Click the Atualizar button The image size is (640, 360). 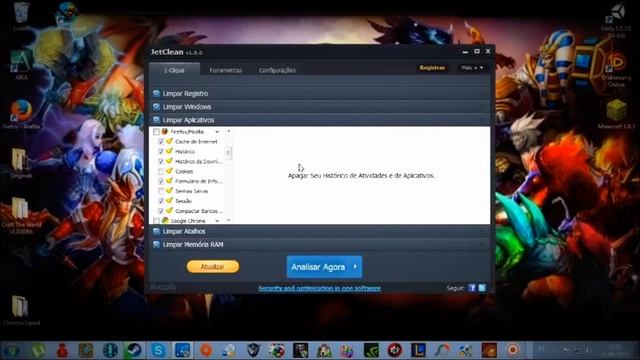coord(213,267)
